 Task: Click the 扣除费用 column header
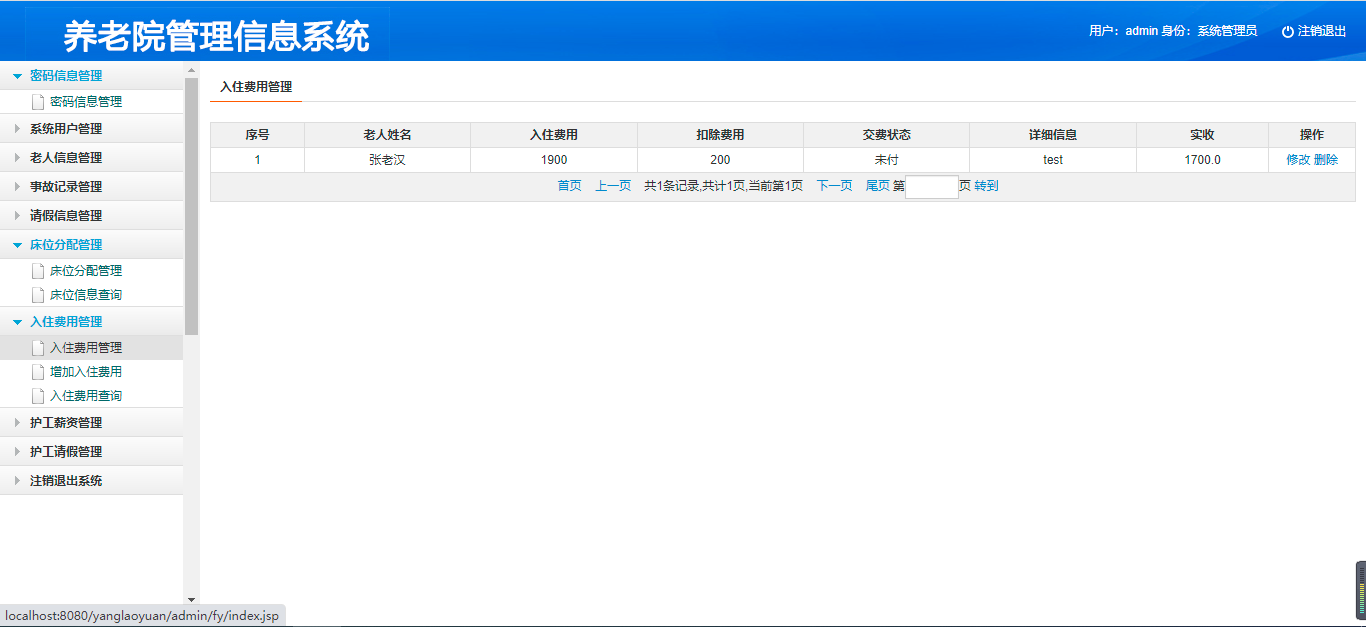(x=720, y=135)
